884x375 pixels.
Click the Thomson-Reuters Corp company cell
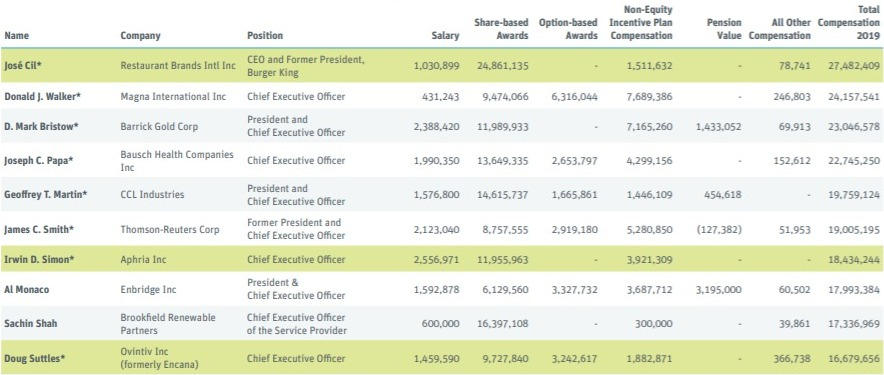pos(170,230)
